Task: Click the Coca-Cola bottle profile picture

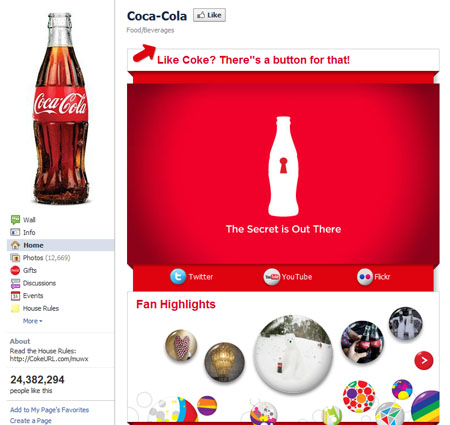Action: (x=61, y=108)
